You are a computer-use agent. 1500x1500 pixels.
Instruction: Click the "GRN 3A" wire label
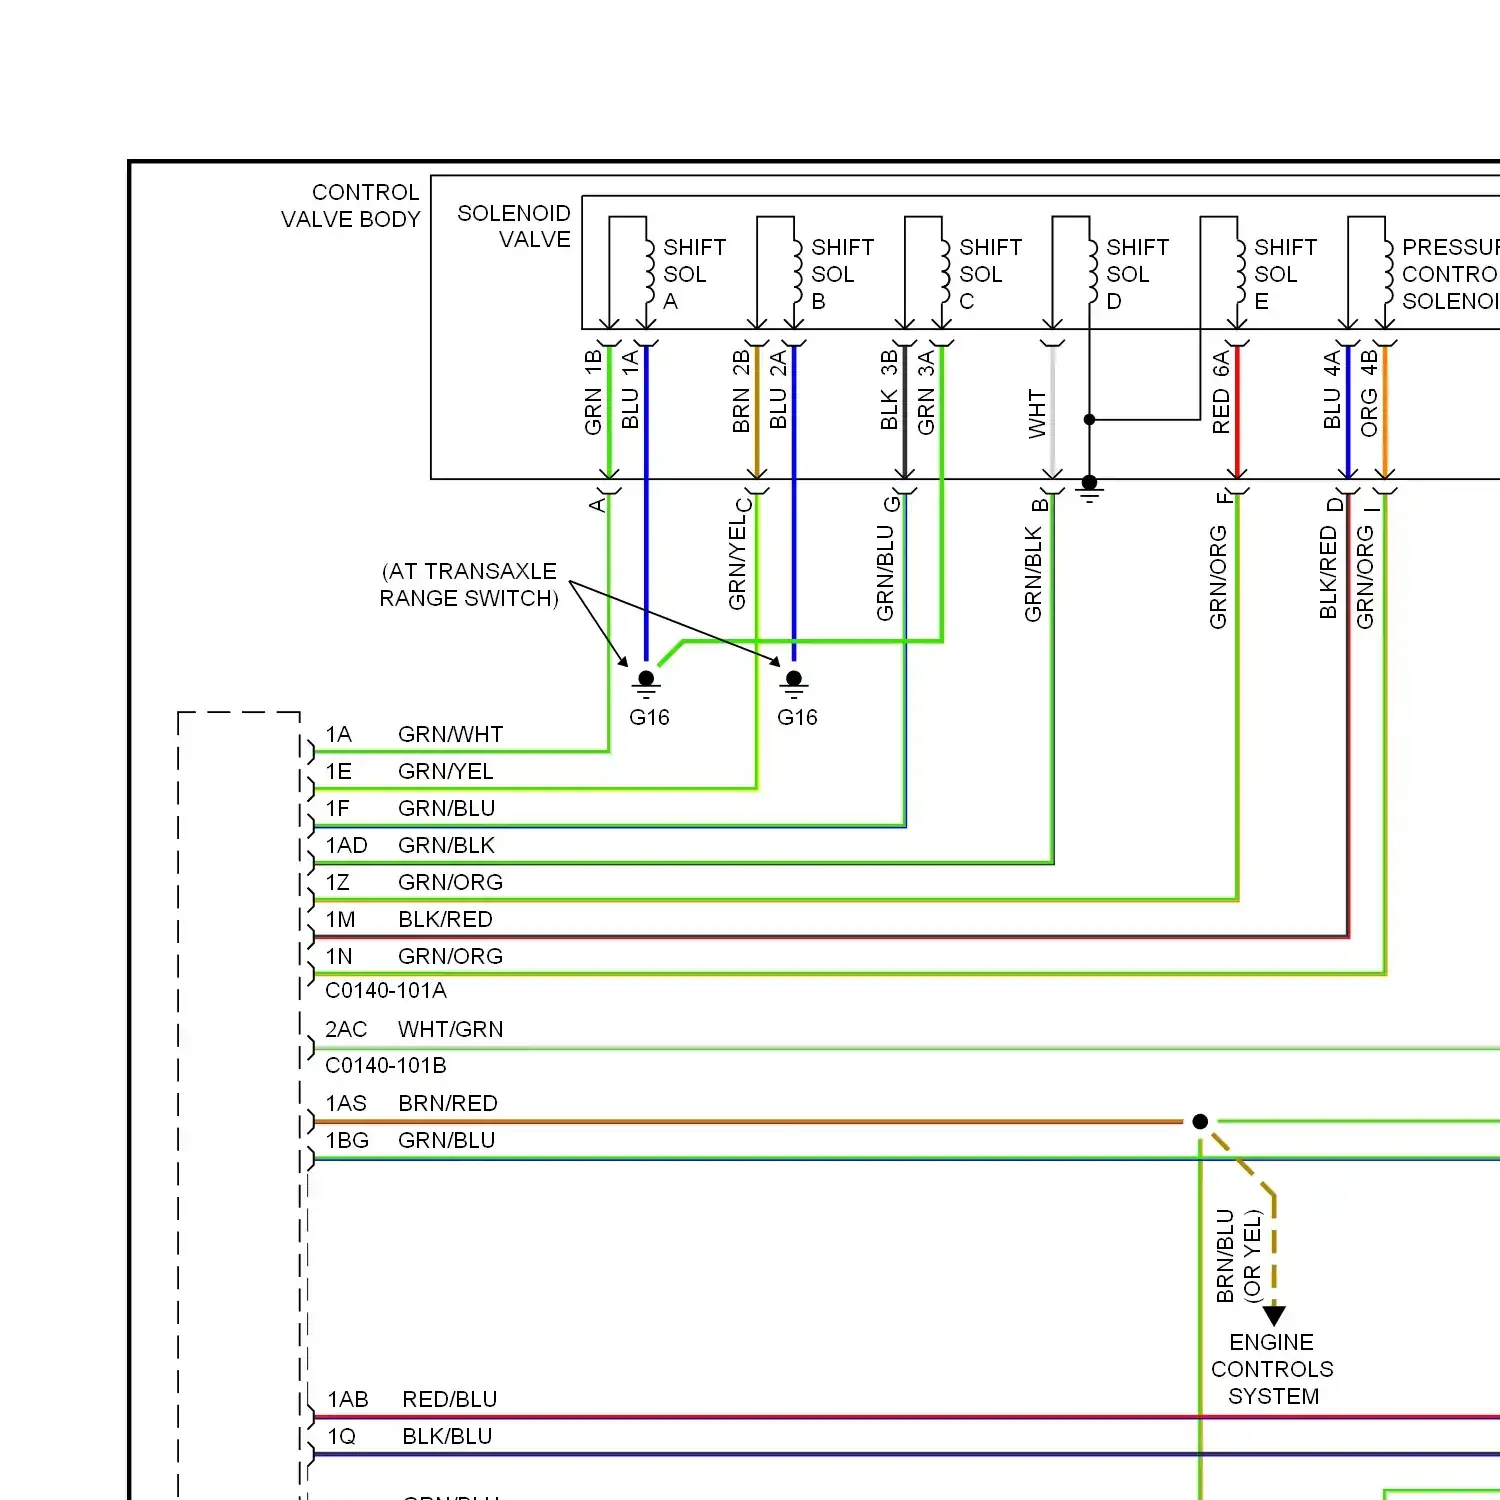tap(926, 392)
